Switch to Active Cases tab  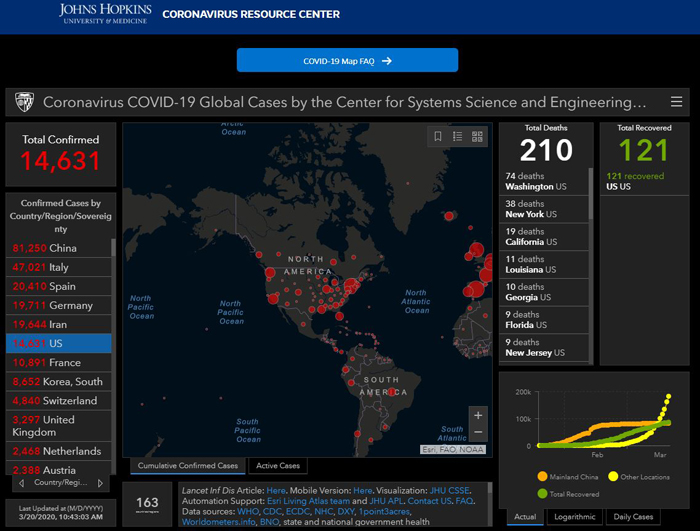(x=278, y=466)
